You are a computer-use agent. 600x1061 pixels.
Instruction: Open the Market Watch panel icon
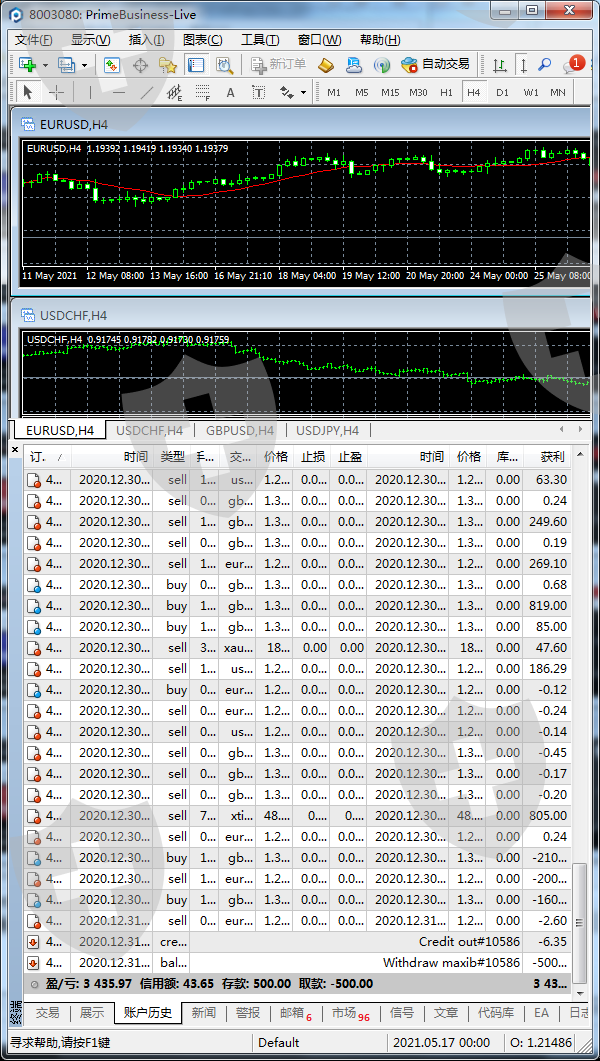click(112, 65)
